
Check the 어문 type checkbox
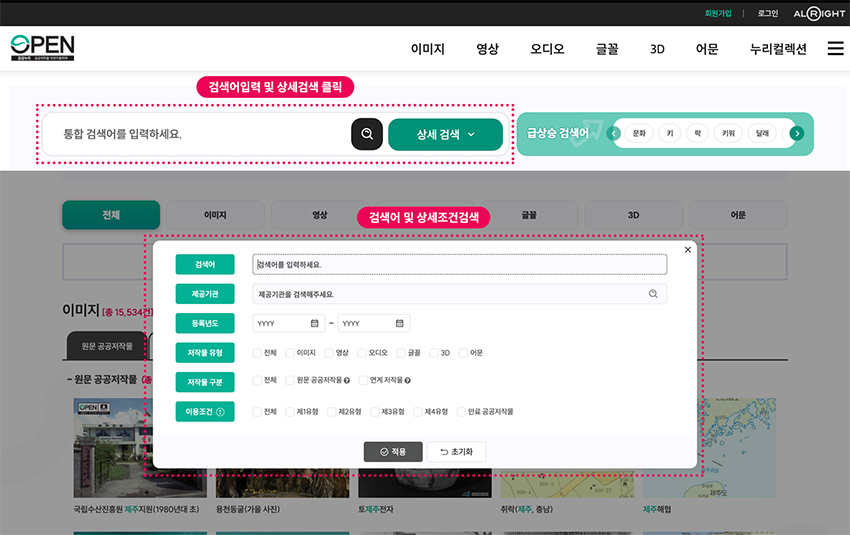[463, 353]
